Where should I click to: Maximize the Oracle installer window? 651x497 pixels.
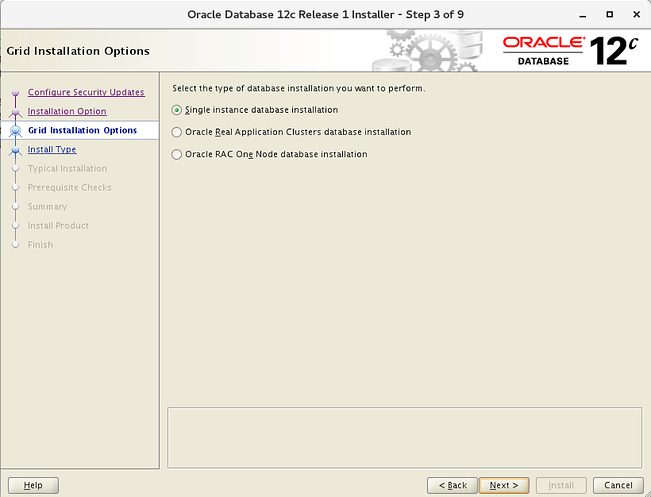point(609,15)
